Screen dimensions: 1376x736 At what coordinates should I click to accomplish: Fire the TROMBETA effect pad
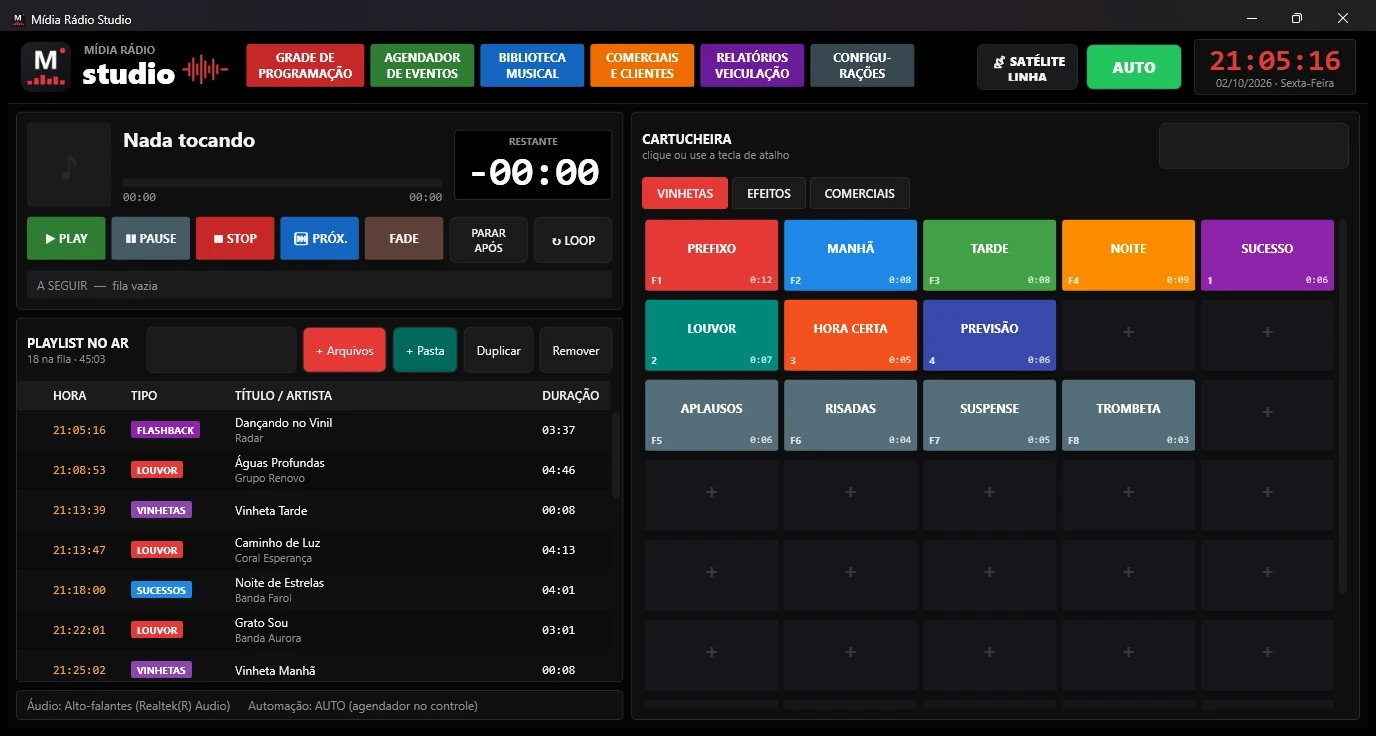1129,415
